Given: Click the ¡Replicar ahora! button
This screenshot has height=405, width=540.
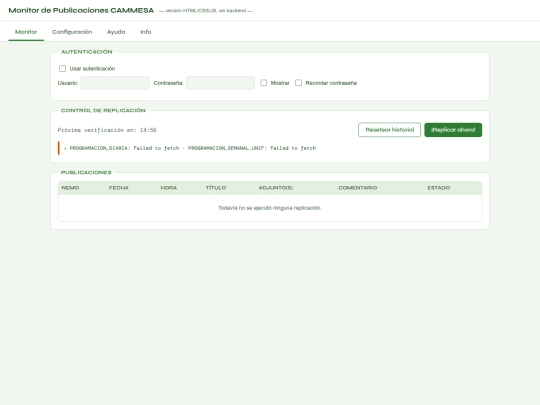Looking at the screenshot, I should (453, 130).
